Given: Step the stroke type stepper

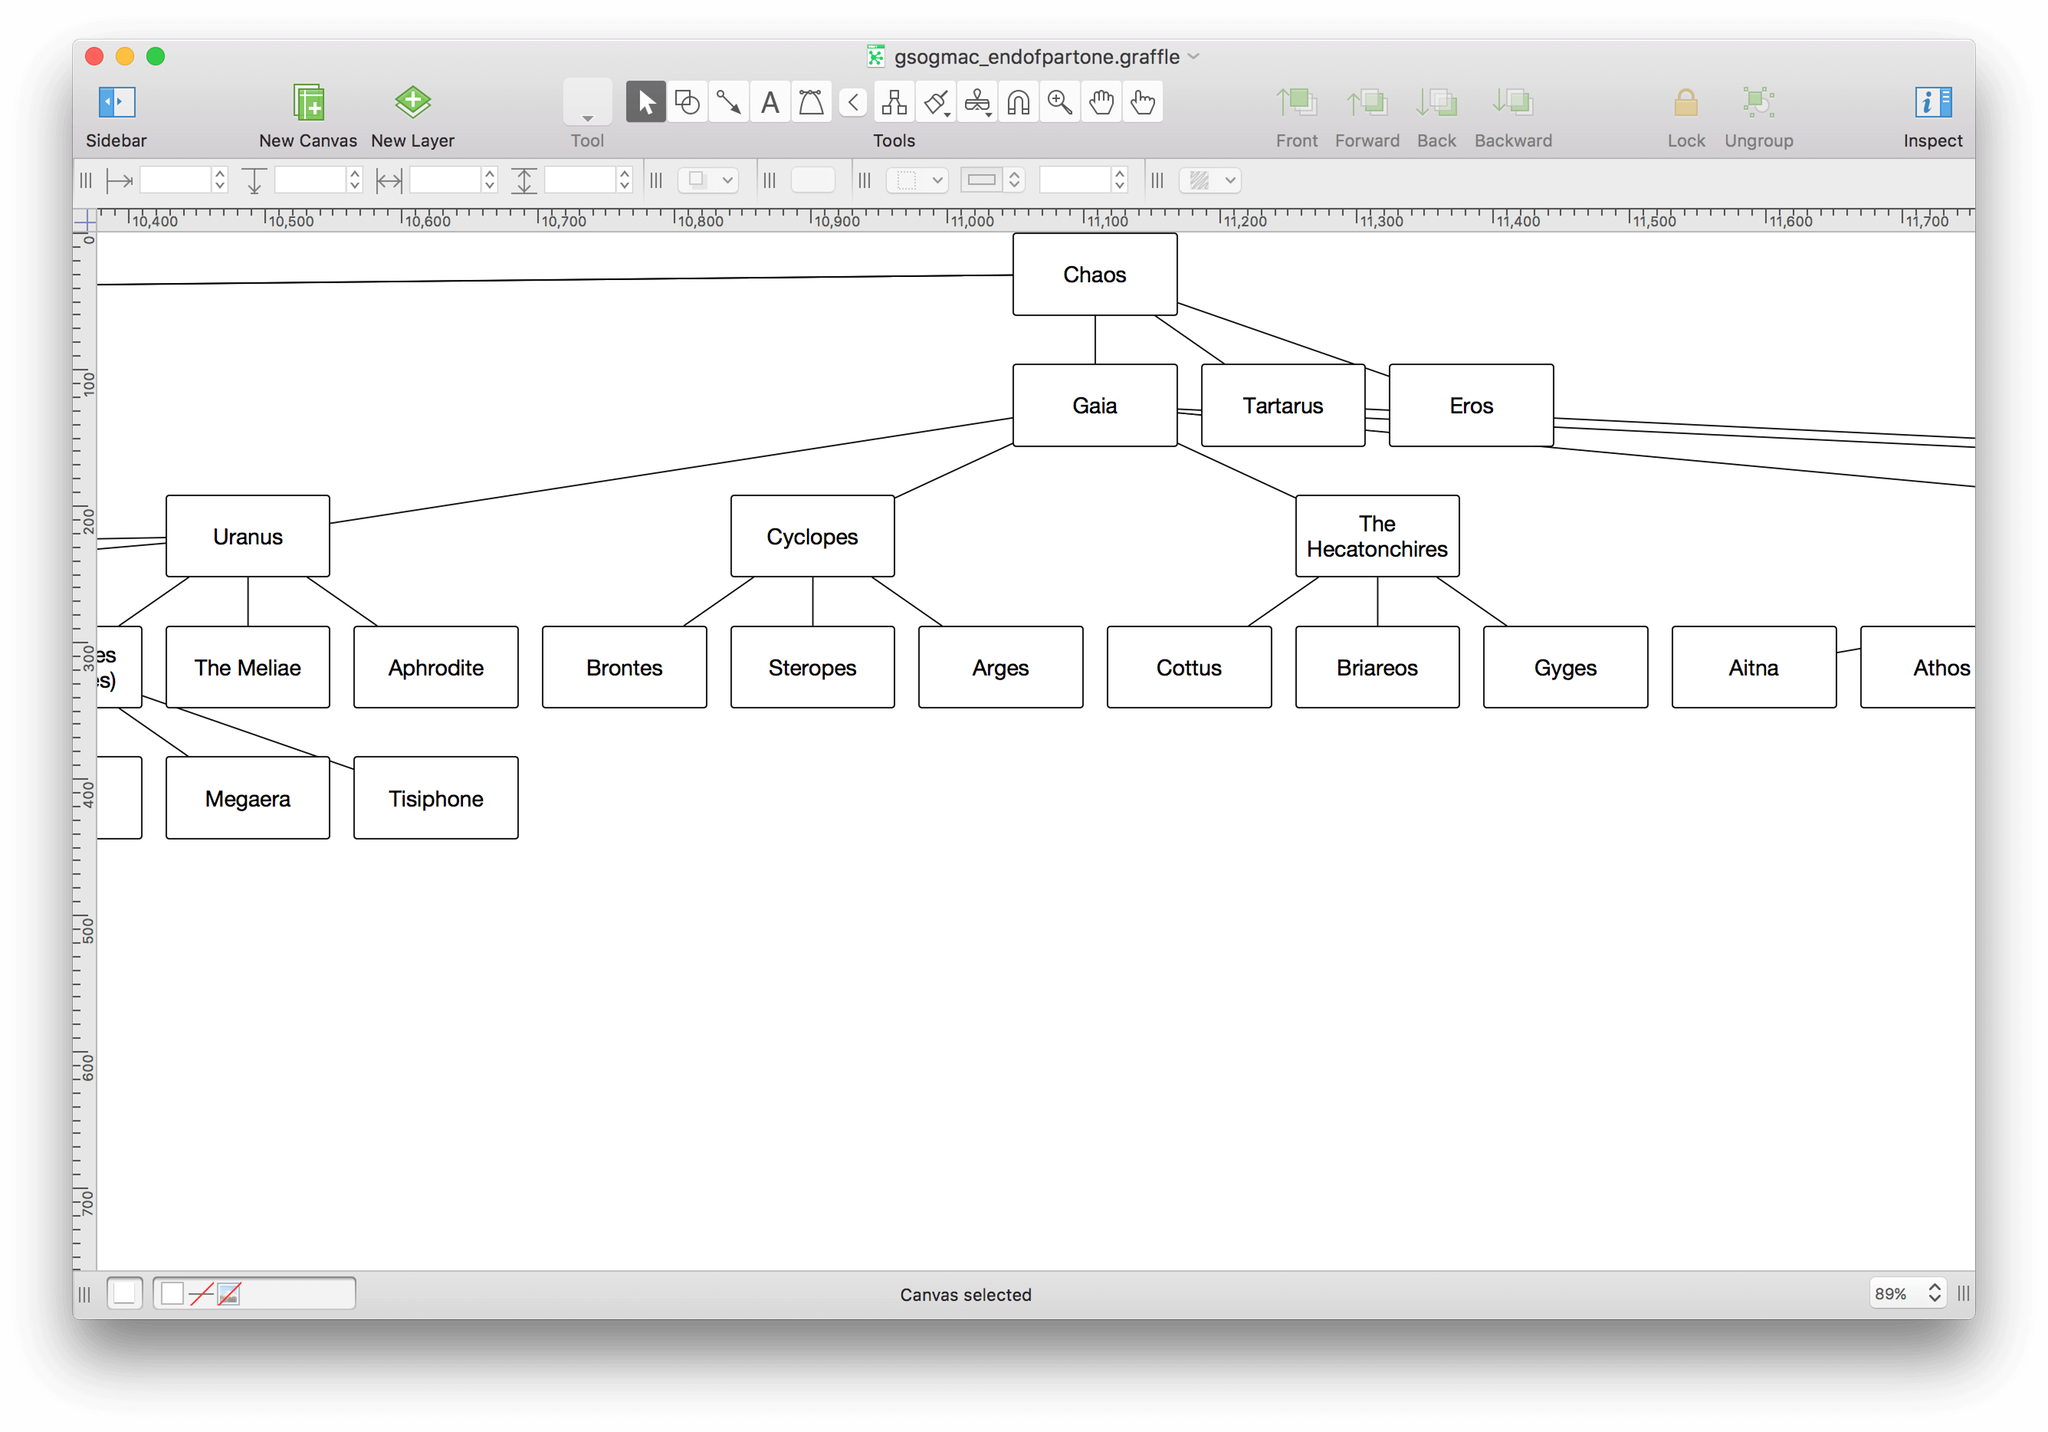Looking at the screenshot, I should coord(1015,180).
